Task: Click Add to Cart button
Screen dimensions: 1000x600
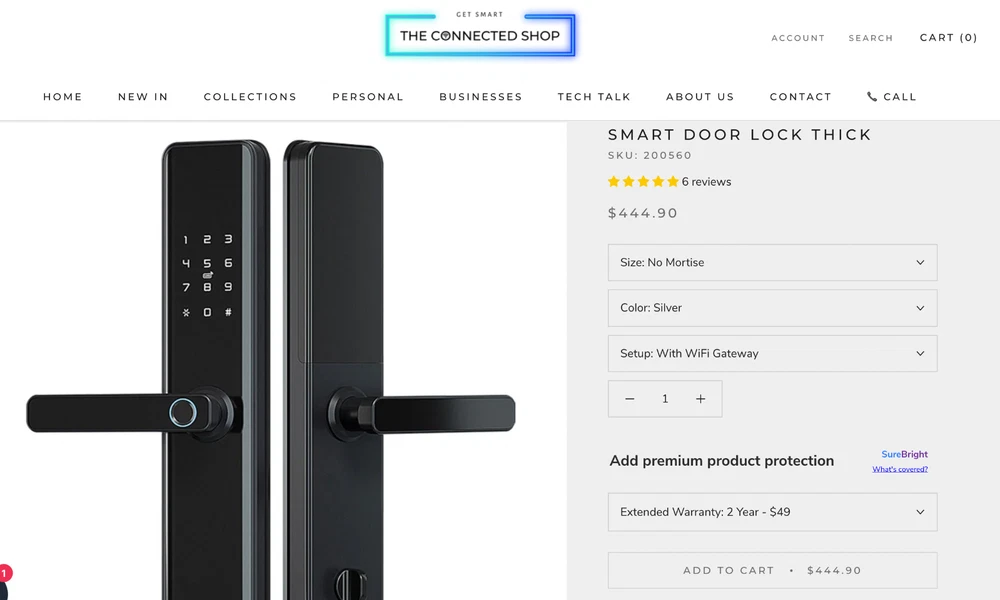Action: 772,570
